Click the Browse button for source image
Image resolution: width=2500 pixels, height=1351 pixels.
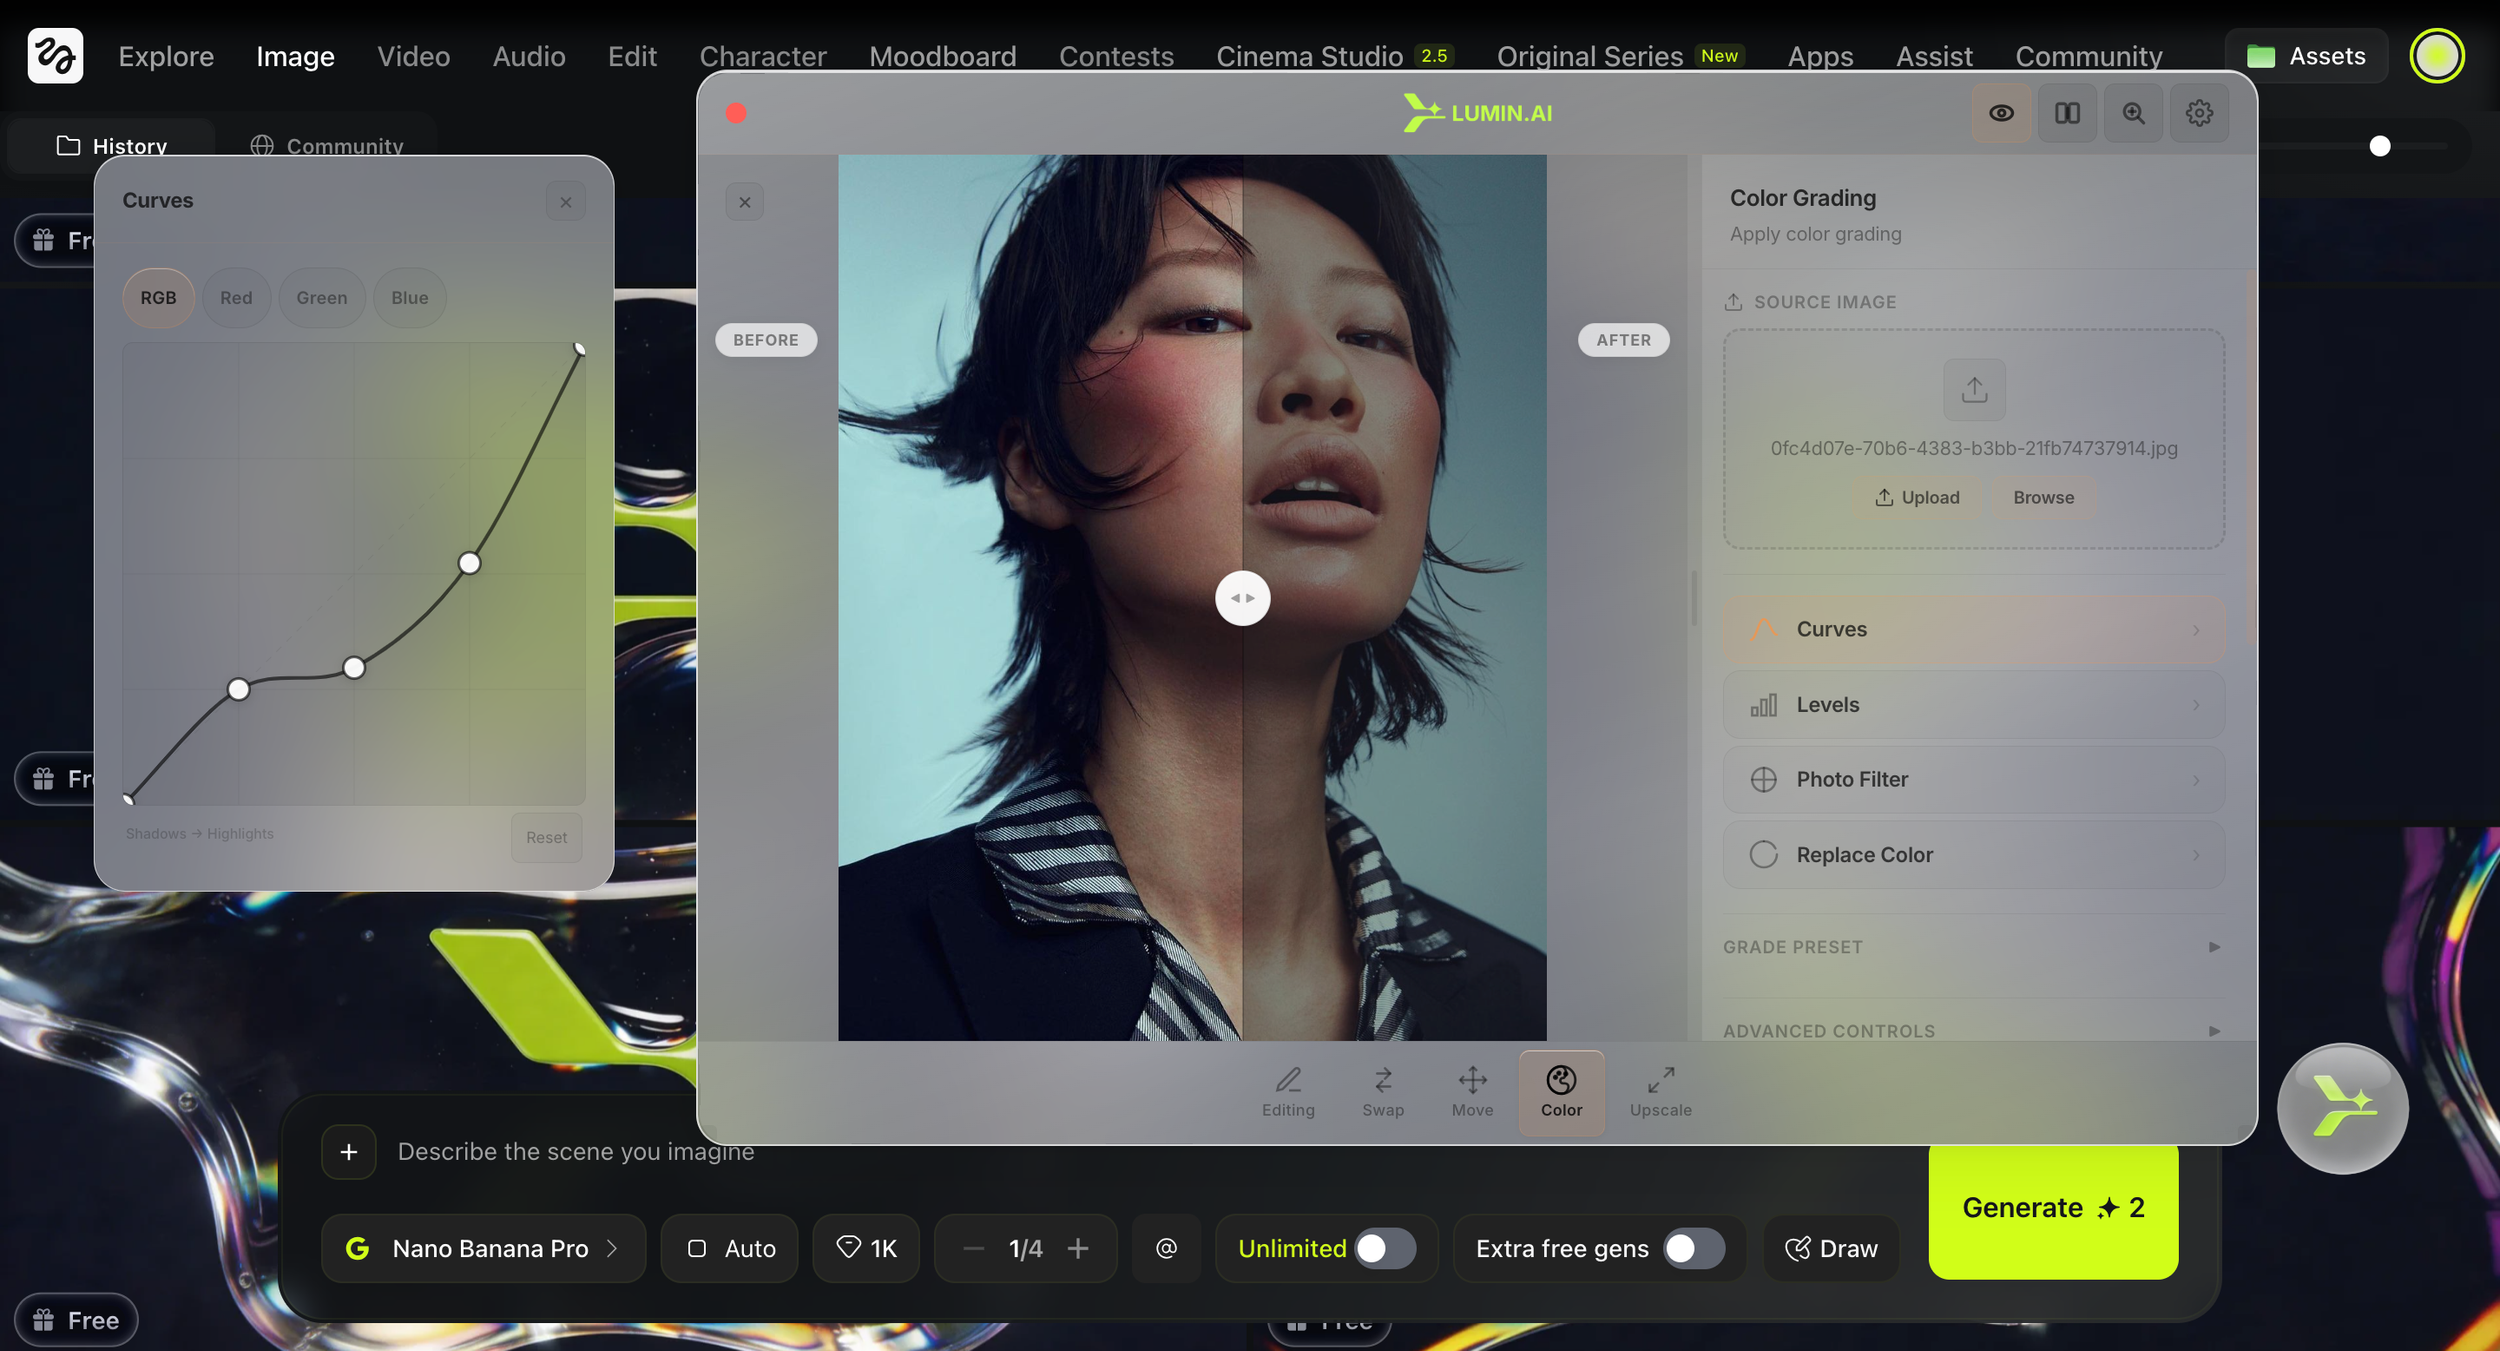pos(2043,497)
